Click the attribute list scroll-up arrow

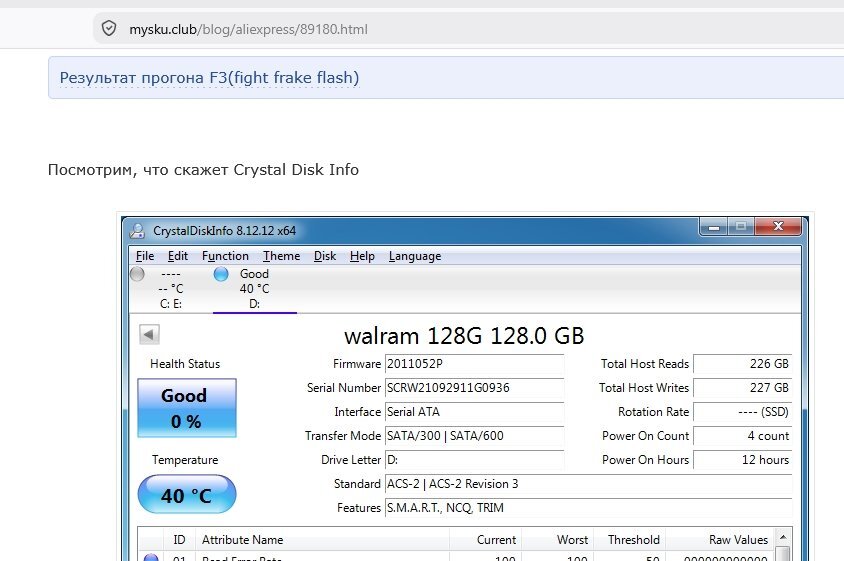click(783, 537)
